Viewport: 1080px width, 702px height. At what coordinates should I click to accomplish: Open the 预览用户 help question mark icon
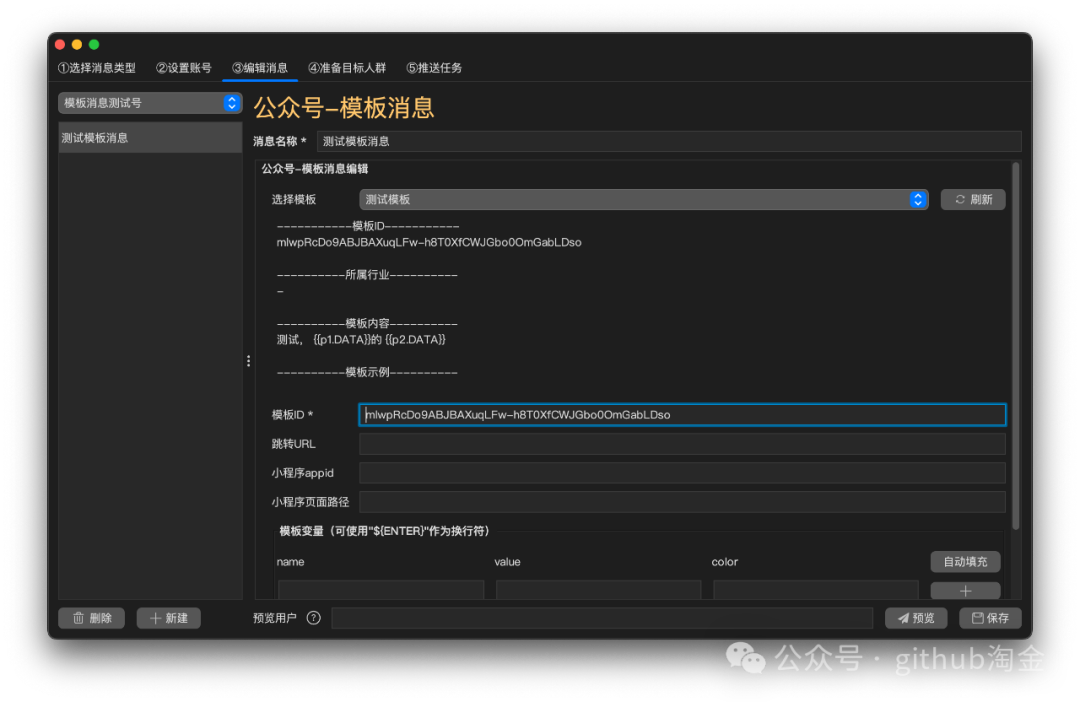(313, 618)
